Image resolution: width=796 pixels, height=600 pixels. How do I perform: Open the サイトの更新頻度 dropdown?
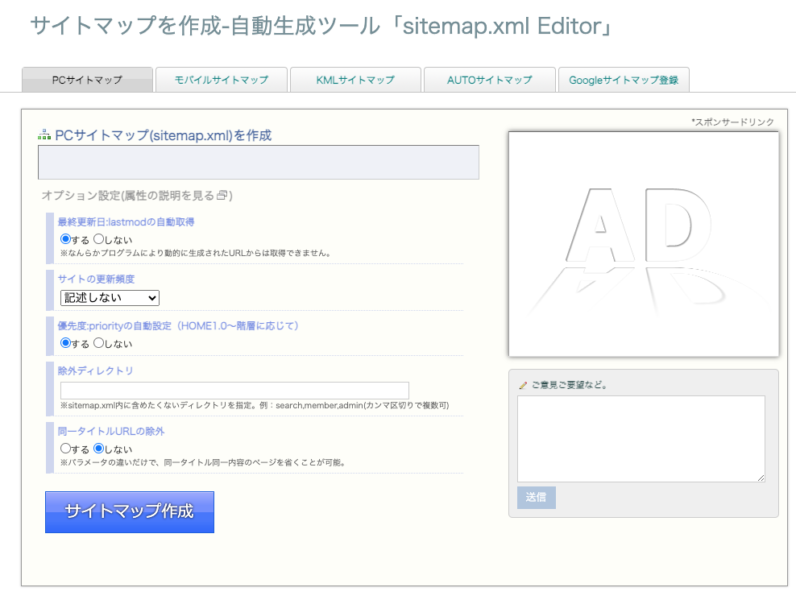(110, 298)
